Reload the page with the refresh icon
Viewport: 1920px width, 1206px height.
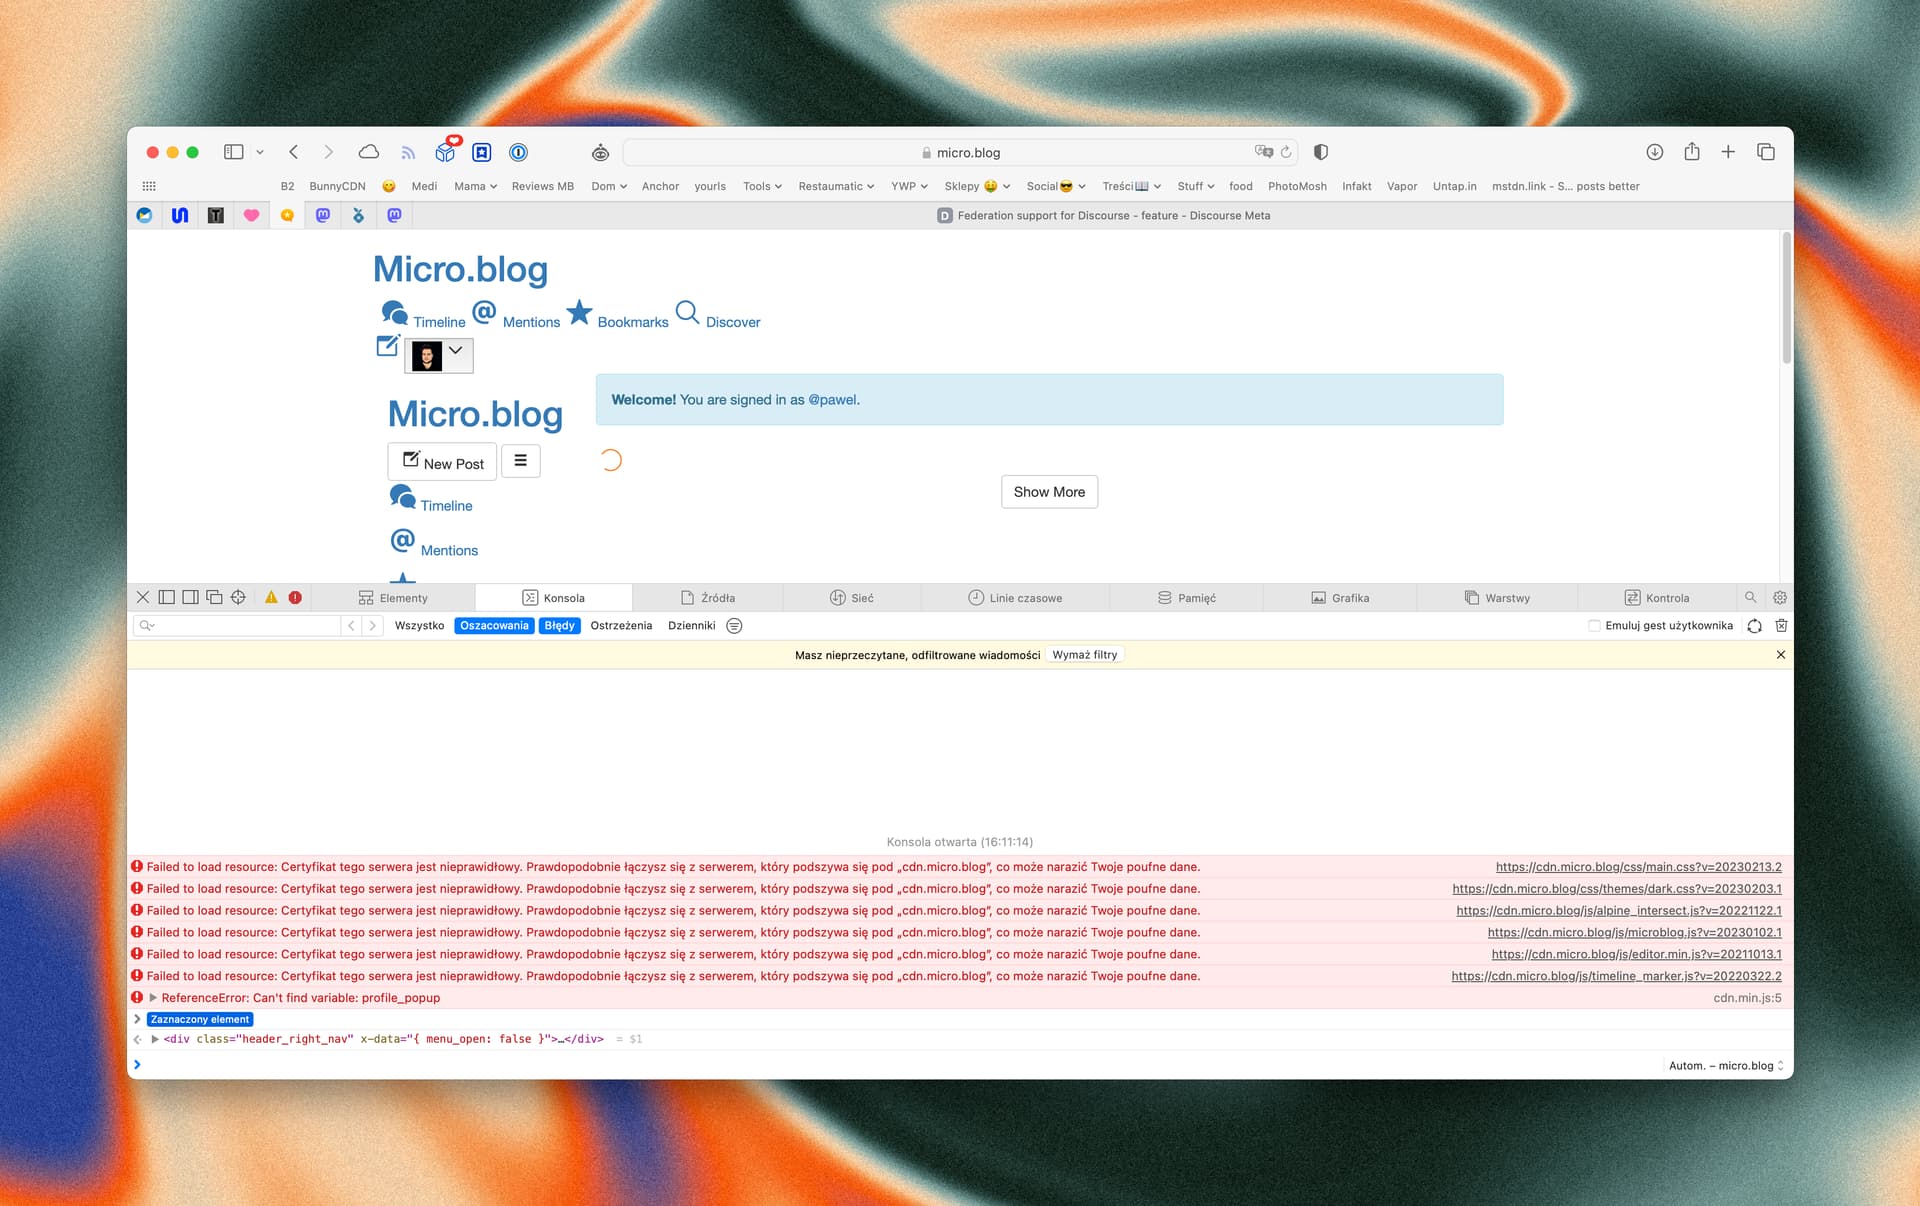(x=1286, y=152)
